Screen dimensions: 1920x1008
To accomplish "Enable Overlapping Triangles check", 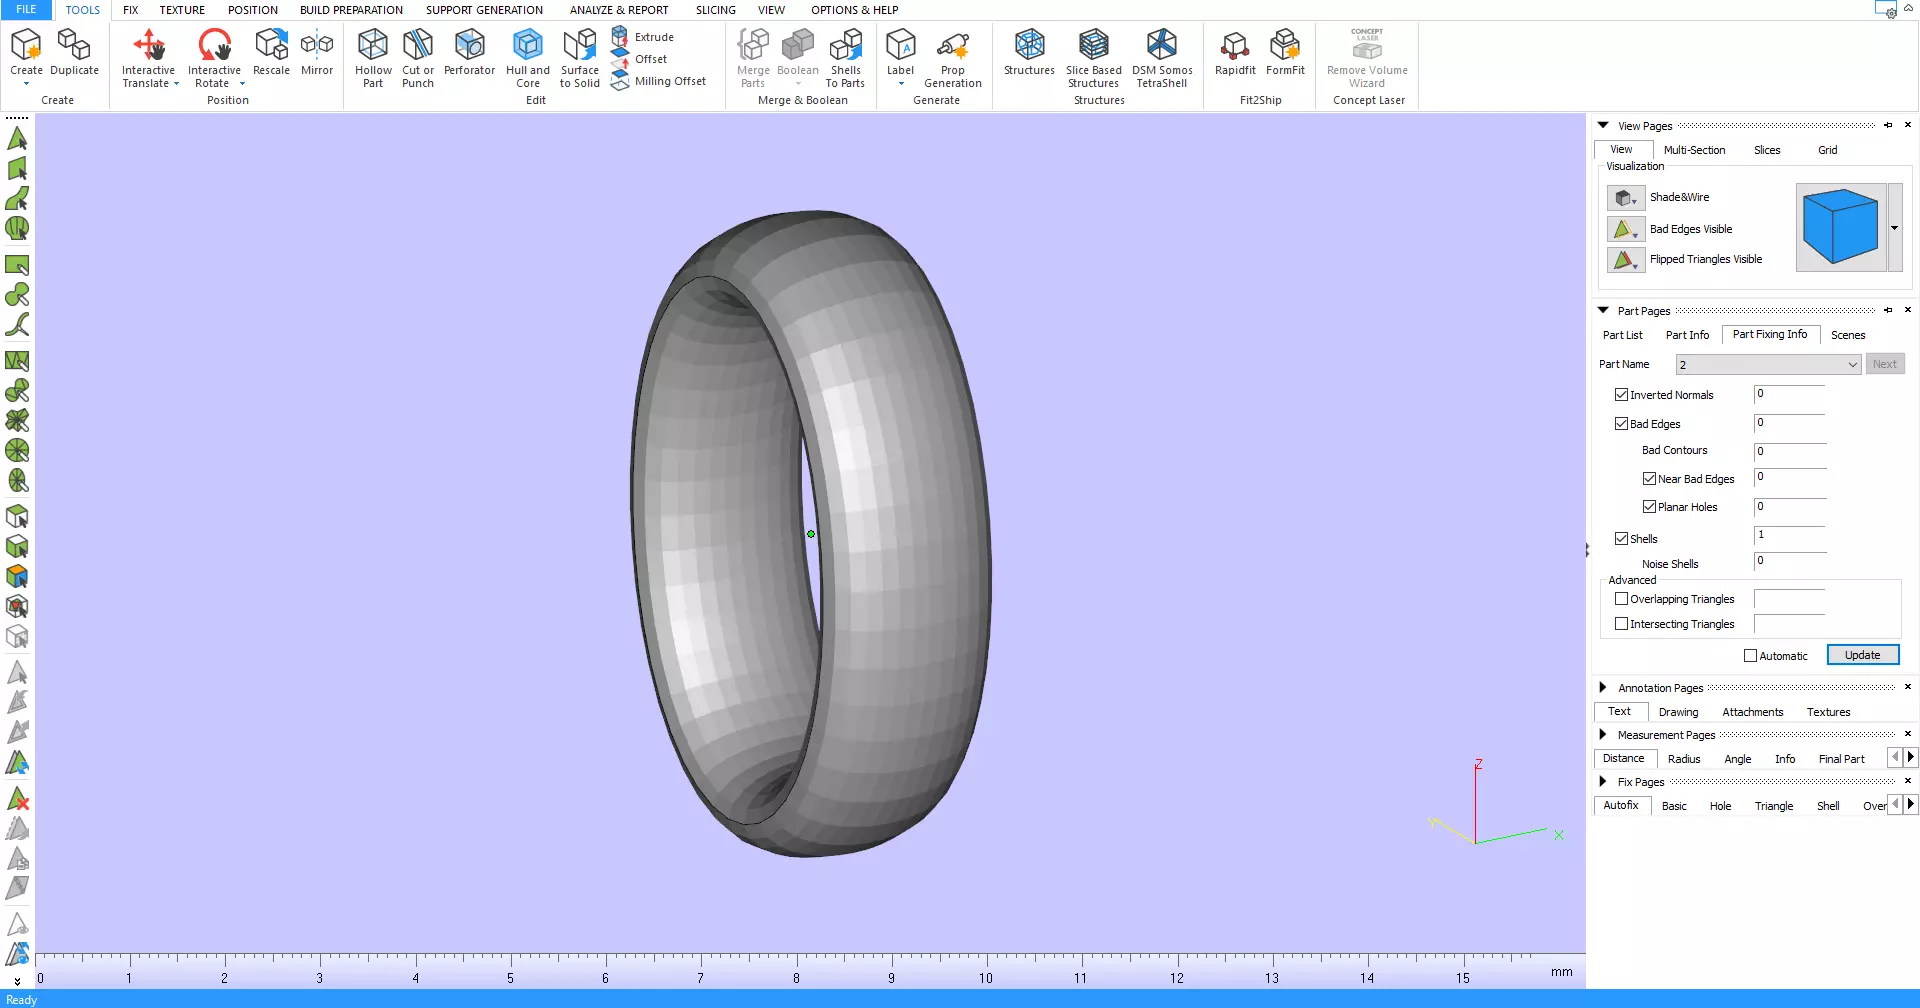I will (x=1621, y=599).
